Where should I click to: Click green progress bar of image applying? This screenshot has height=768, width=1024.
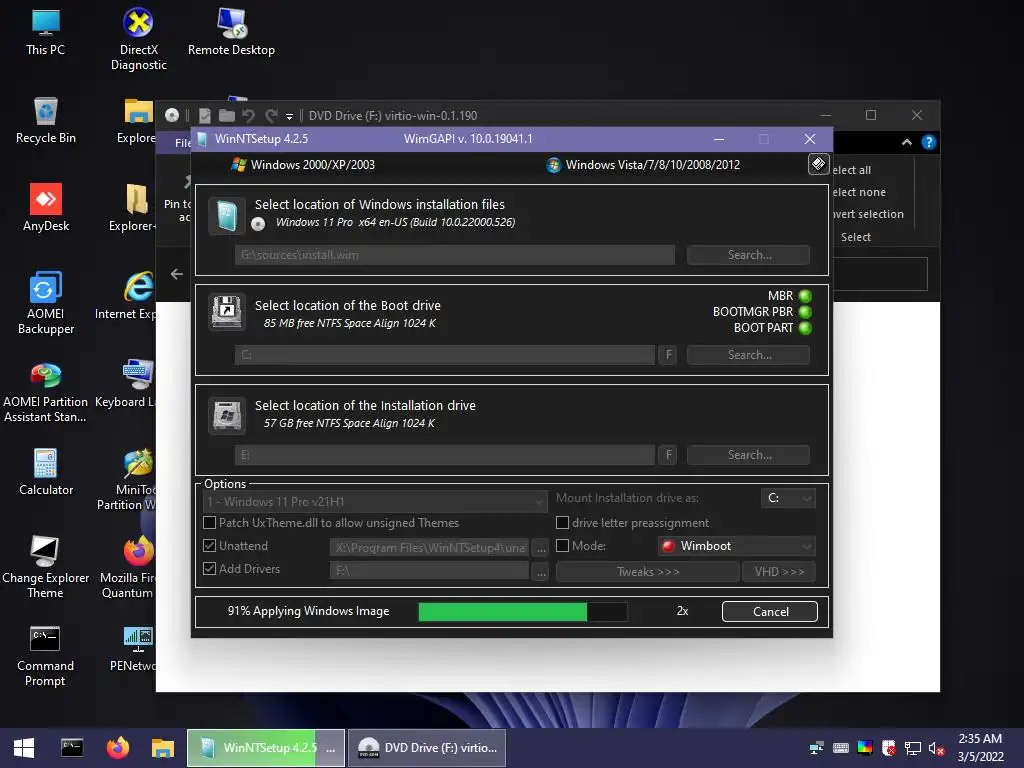pos(522,612)
